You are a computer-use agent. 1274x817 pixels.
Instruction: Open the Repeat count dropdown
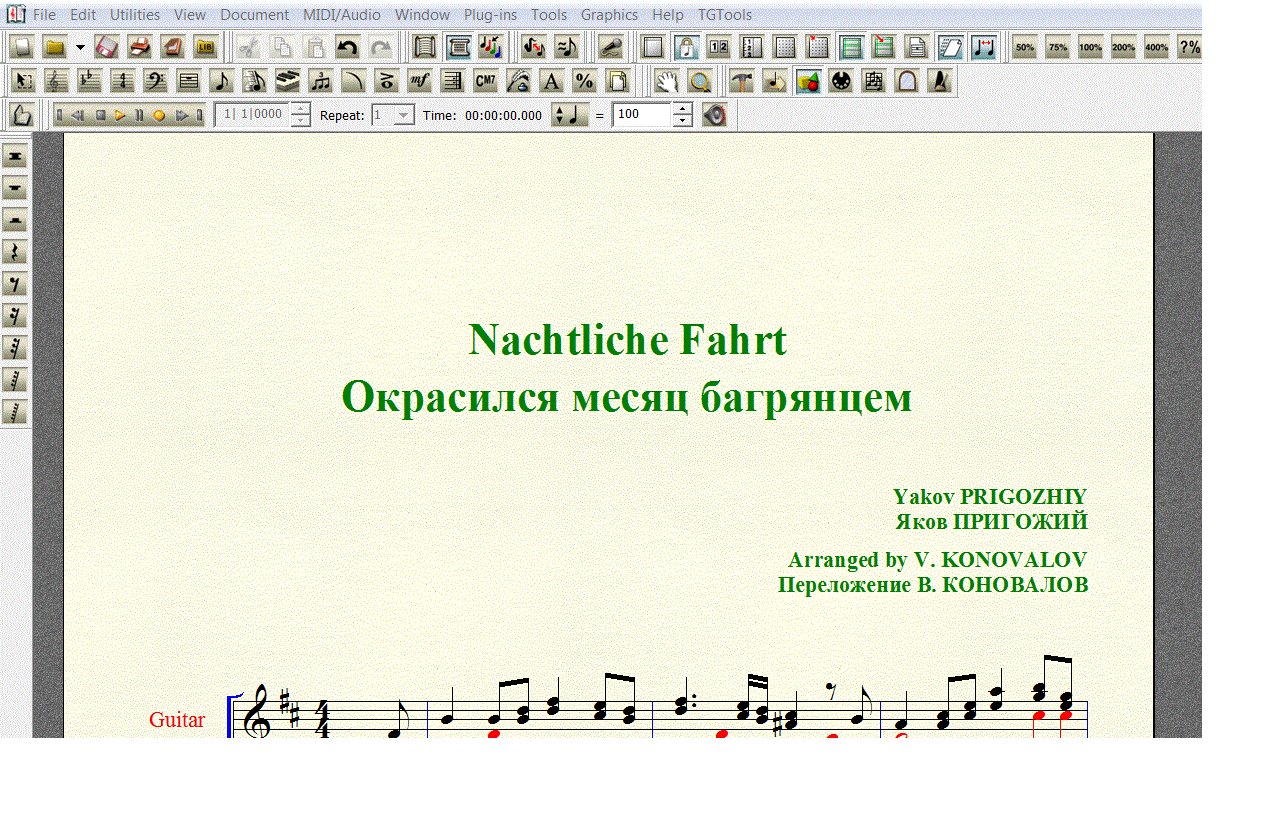[403, 115]
